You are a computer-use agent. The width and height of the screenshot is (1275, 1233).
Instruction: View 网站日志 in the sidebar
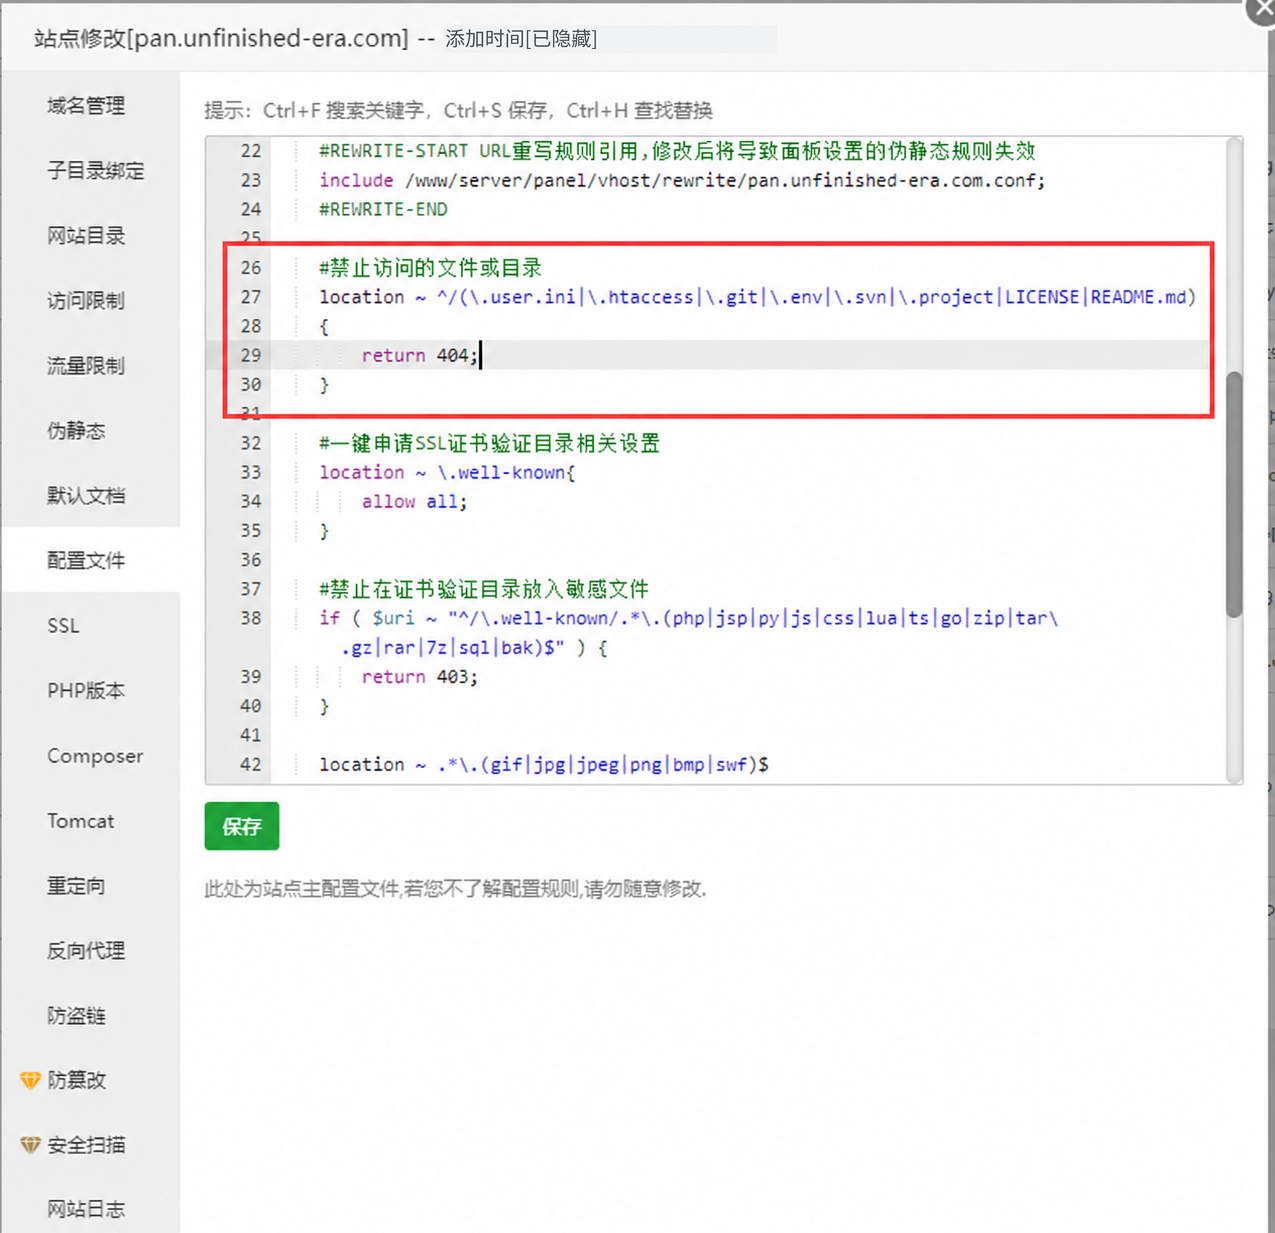(x=86, y=1209)
